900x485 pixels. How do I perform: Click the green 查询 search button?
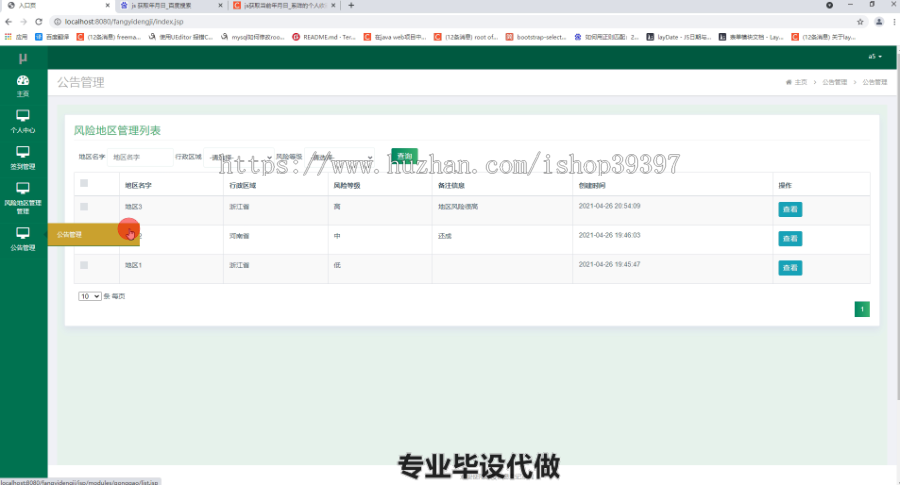405,156
